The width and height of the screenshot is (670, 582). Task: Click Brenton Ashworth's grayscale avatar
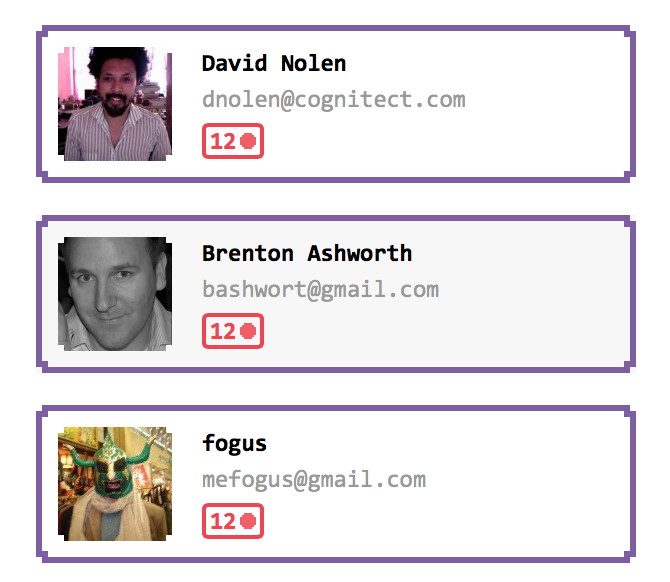(x=115, y=293)
